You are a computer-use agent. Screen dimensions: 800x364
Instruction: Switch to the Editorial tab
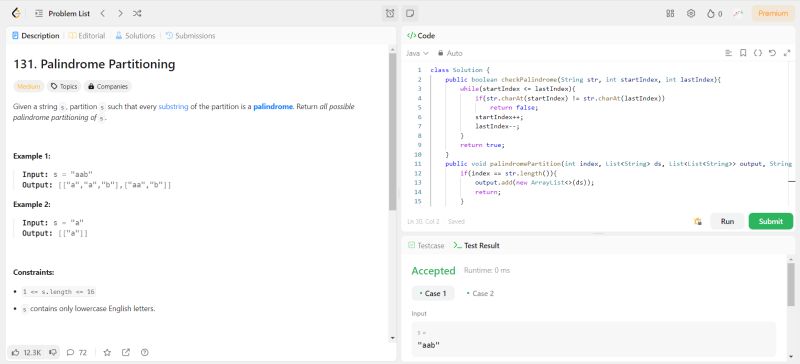[87, 36]
